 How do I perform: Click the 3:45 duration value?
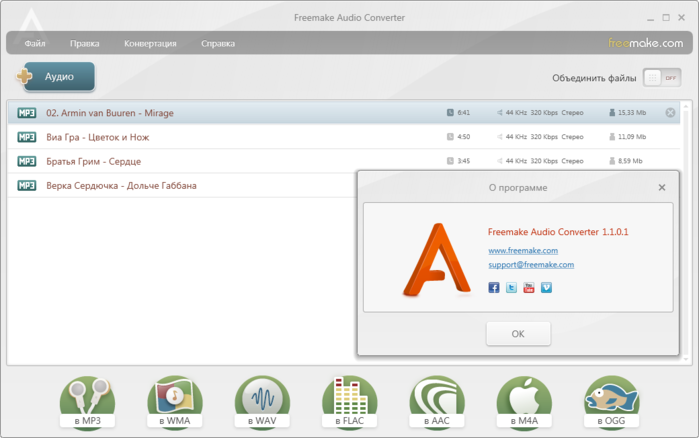tap(464, 161)
